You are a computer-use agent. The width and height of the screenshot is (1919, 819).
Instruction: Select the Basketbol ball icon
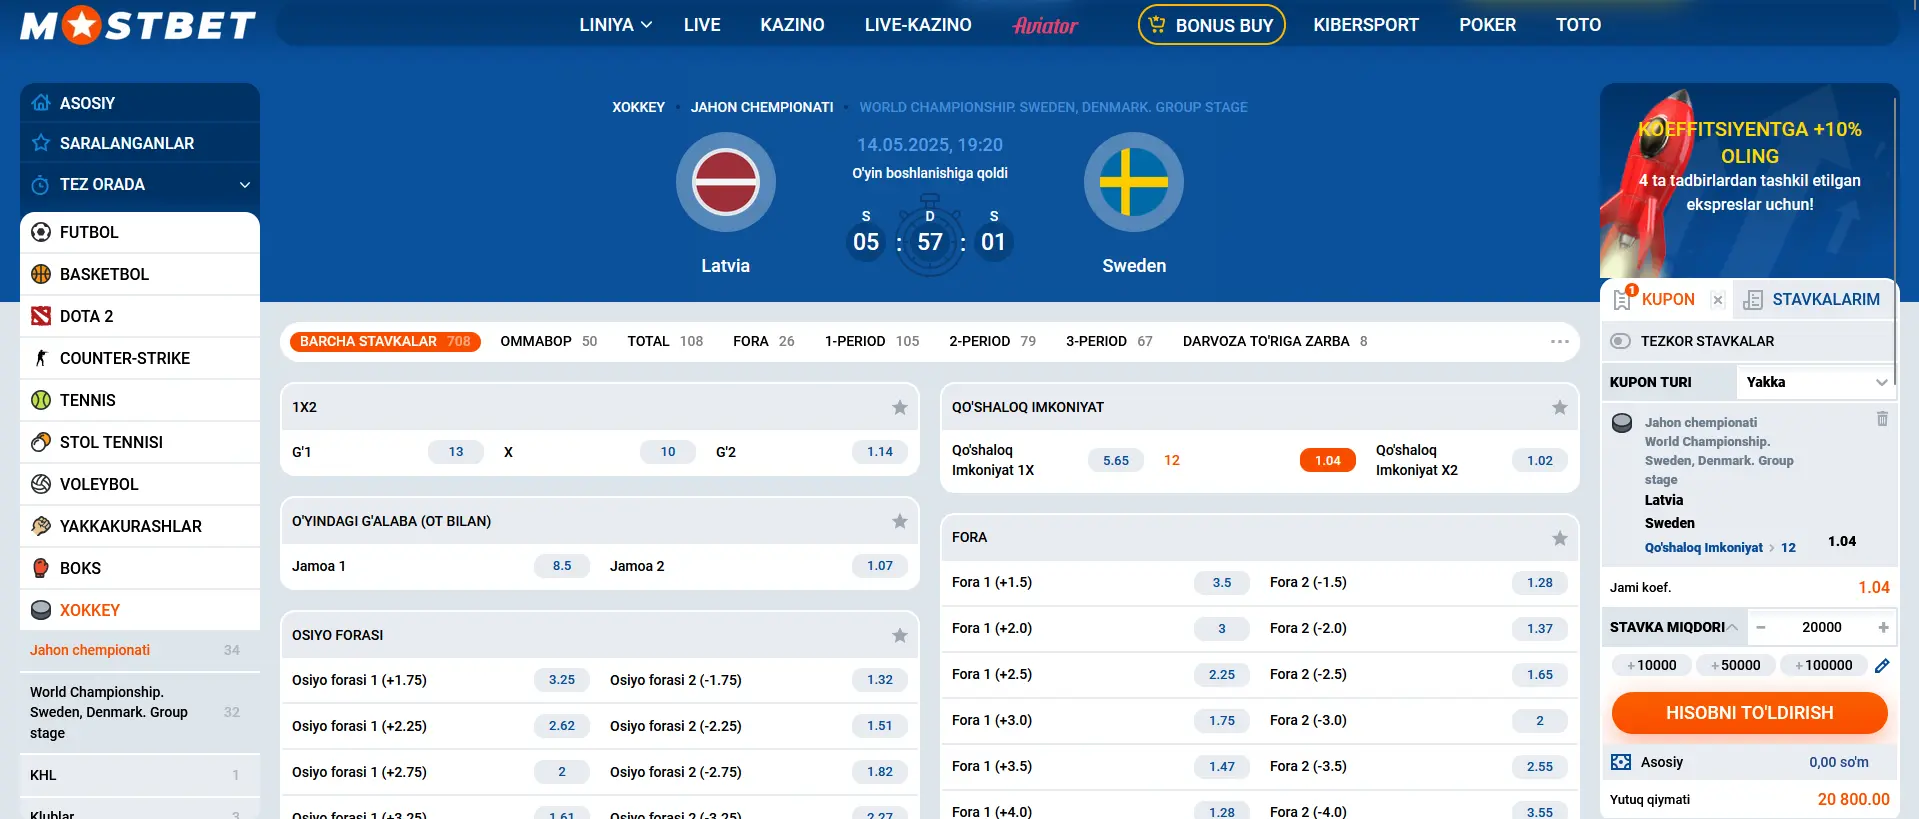[41, 274]
